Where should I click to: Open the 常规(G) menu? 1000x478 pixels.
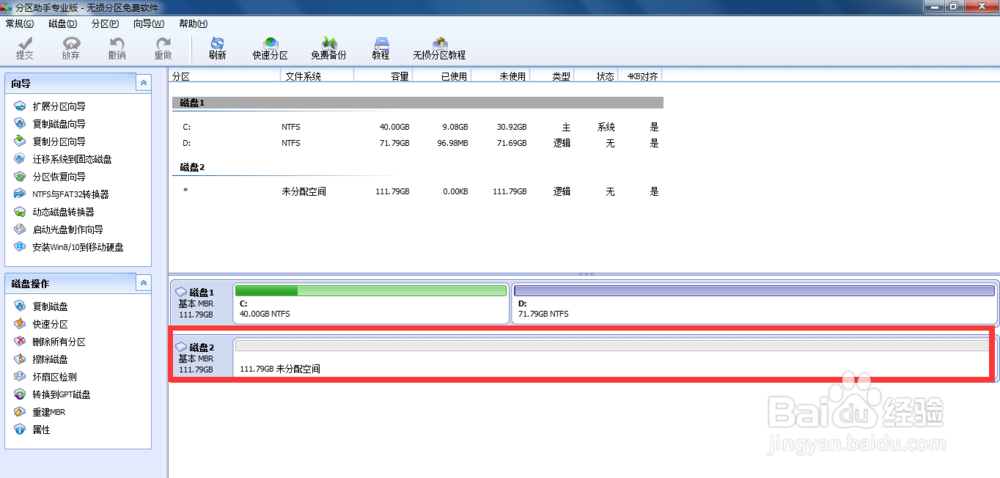click(x=19, y=24)
